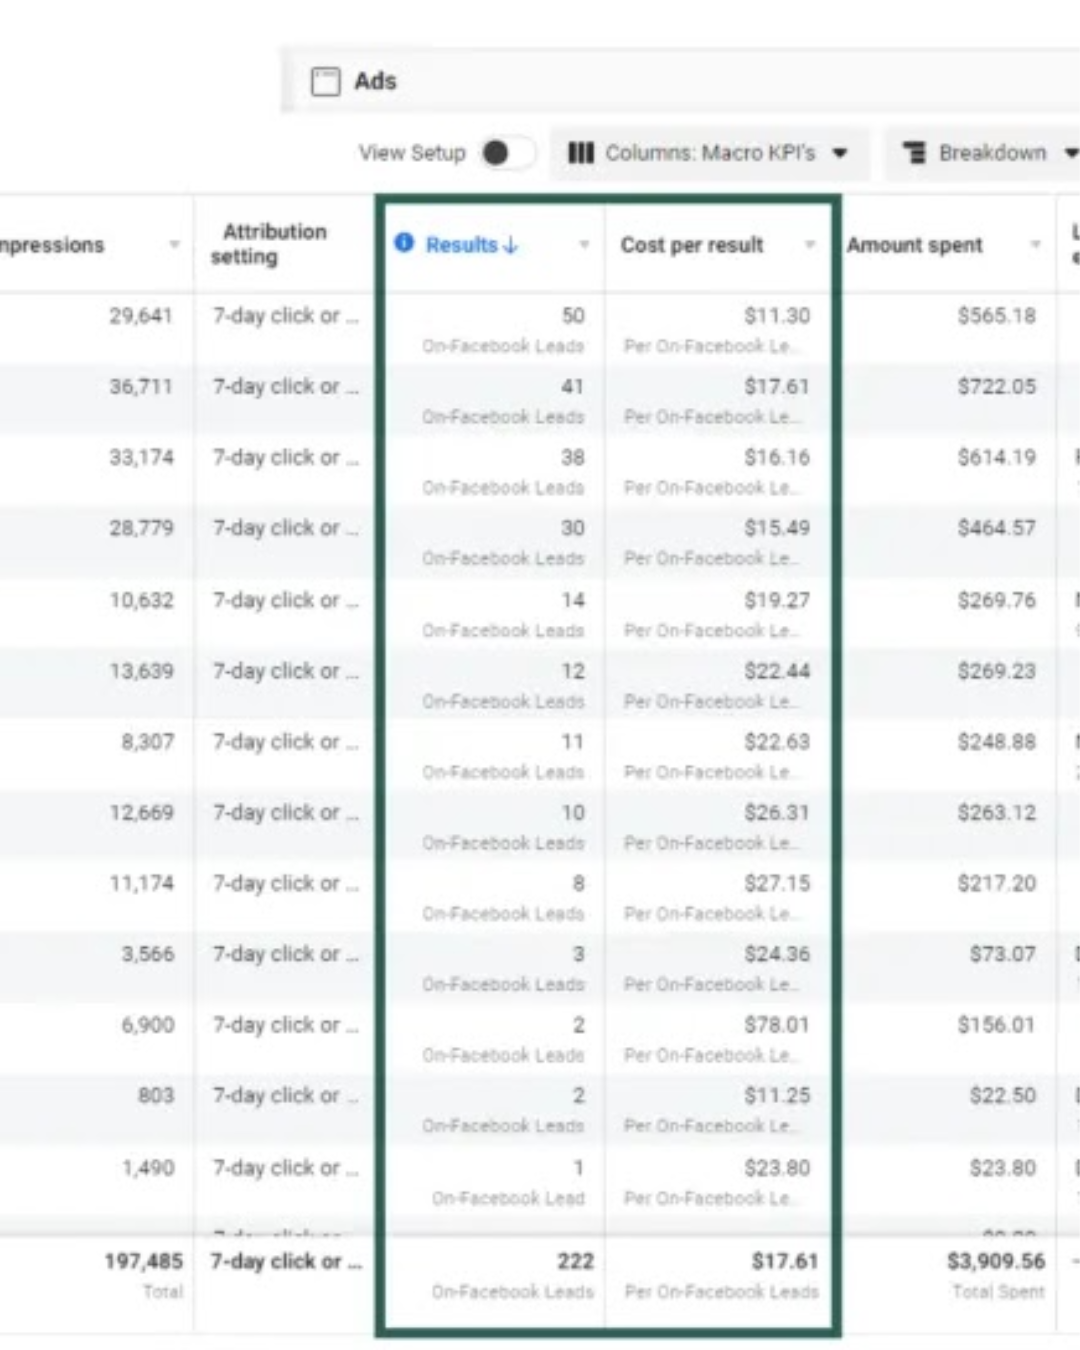Click the blue info icon beside Results
Screen dimensions: 1080x1350
pos(403,244)
